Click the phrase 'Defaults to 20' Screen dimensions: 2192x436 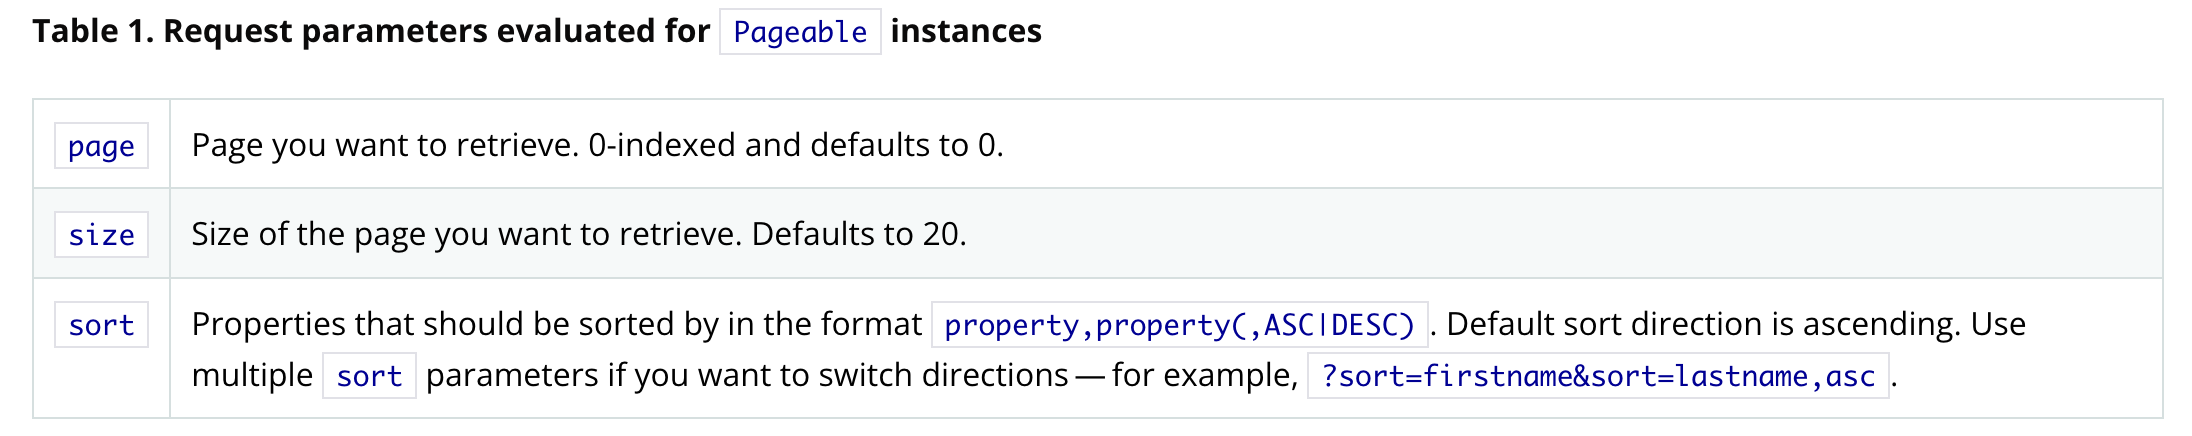click(855, 235)
